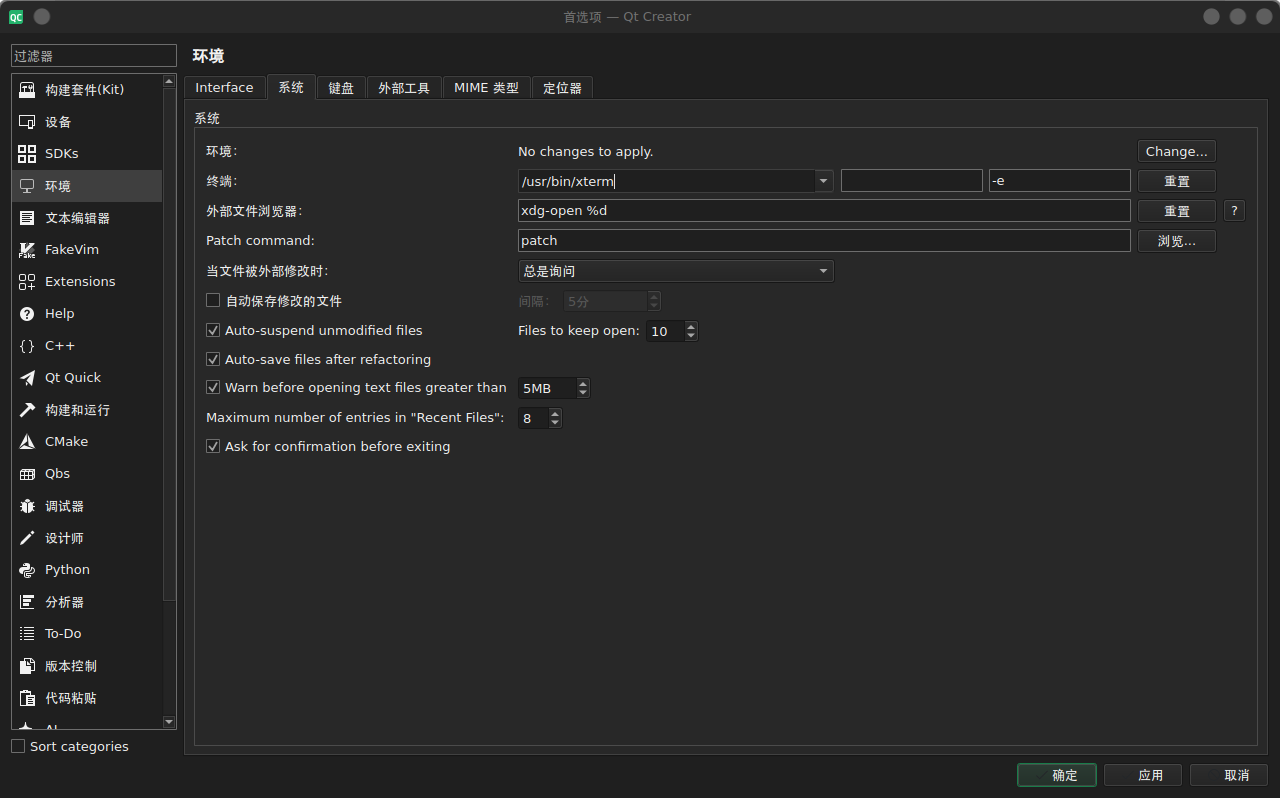
Task: Focus the /usr/bin/xterm terminal field
Action: 666,181
